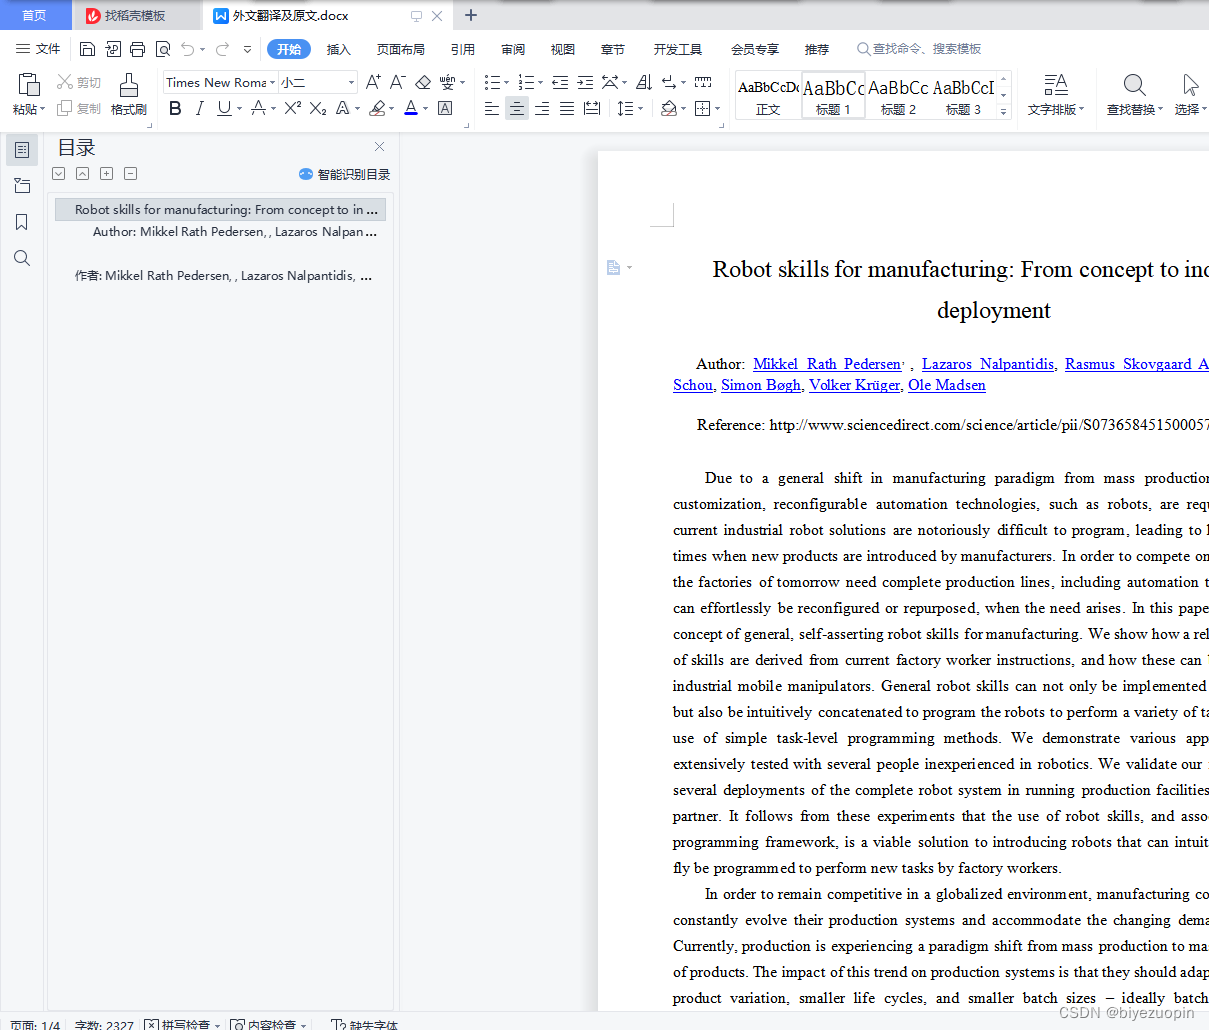Open the 文字排版 text layout dropdown
The width and height of the screenshot is (1209, 1030).
tap(1056, 94)
